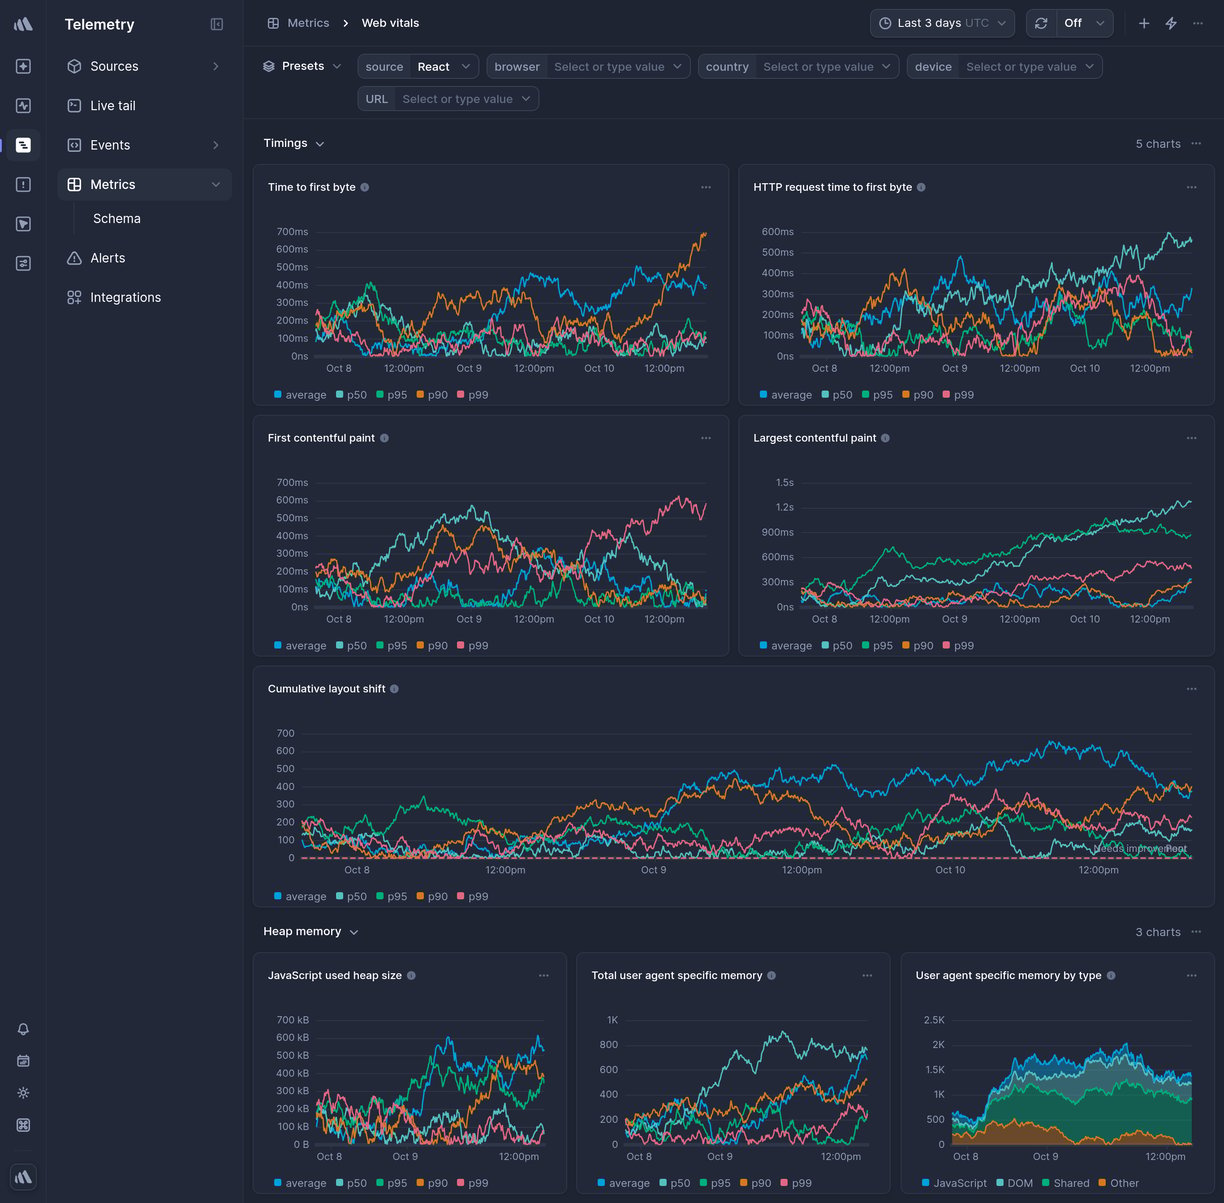
Task: Open the sparkle AI section in the icon rail
Action: tap(23, 66)
